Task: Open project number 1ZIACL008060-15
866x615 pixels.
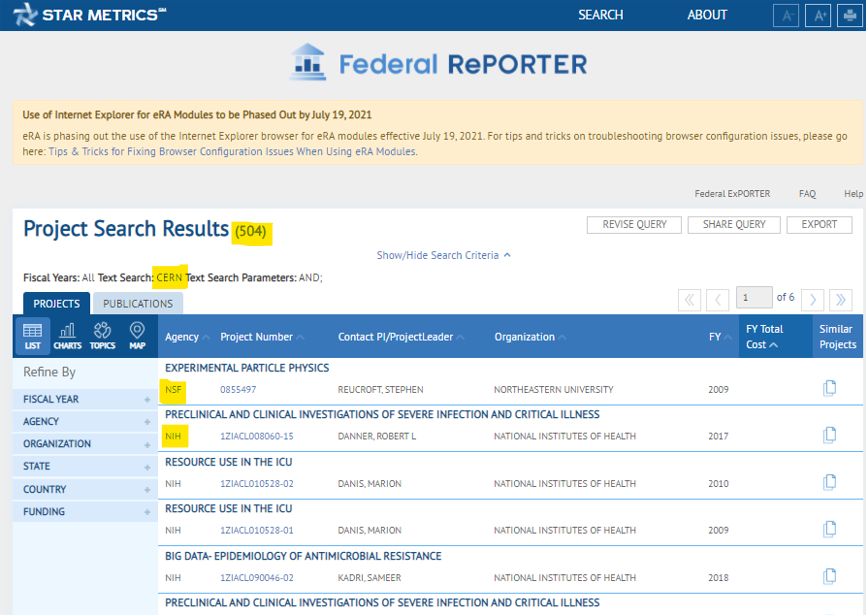Action: tap(257, 436)
